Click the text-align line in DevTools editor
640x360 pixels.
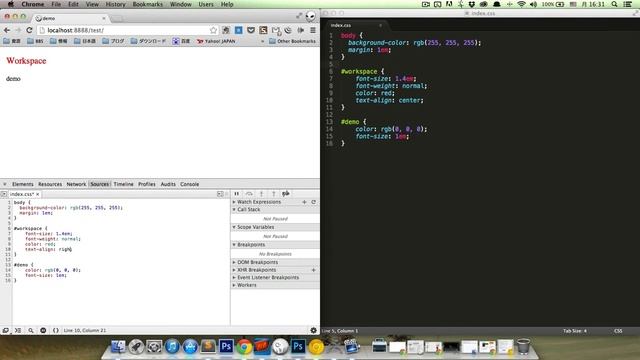coord(48,249)
